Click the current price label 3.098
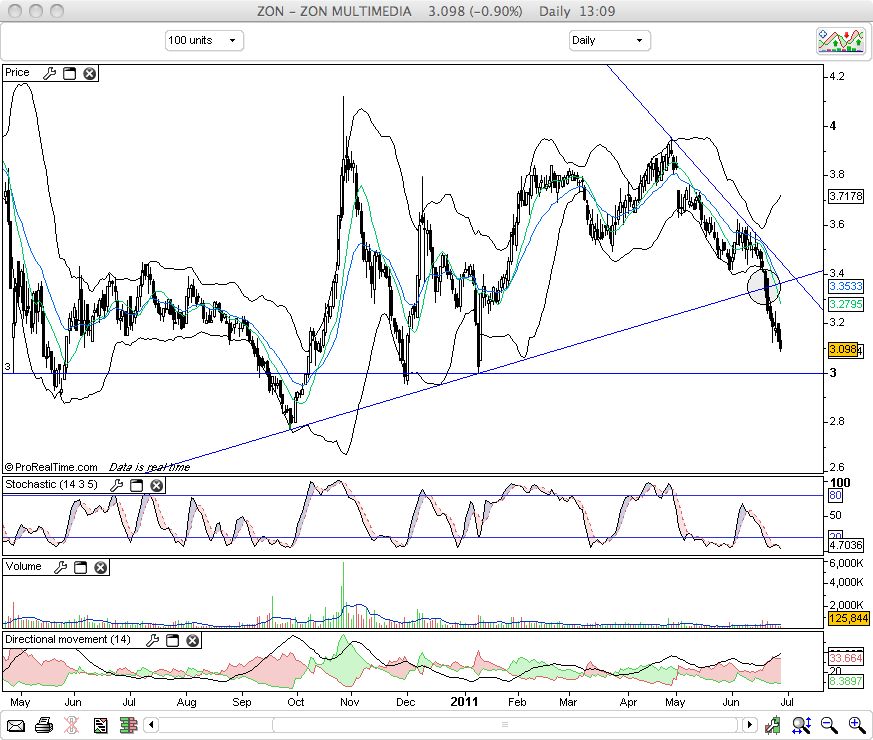The height and width of the screenshot is (740, 873). (843, 350)
